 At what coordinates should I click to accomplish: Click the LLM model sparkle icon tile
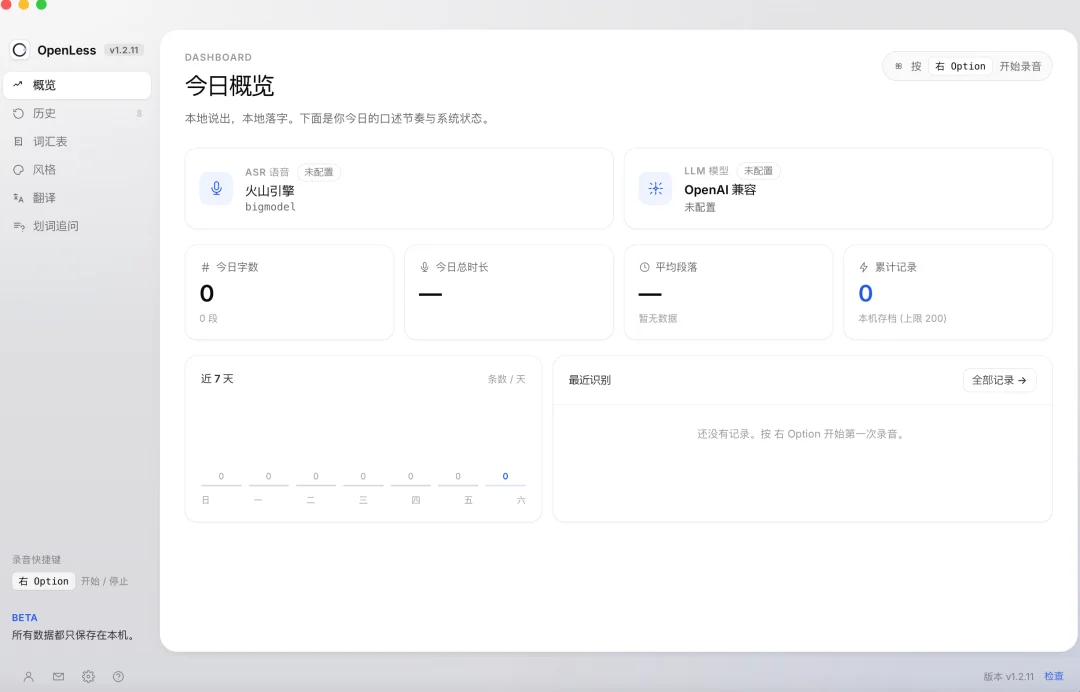point(655,189)
